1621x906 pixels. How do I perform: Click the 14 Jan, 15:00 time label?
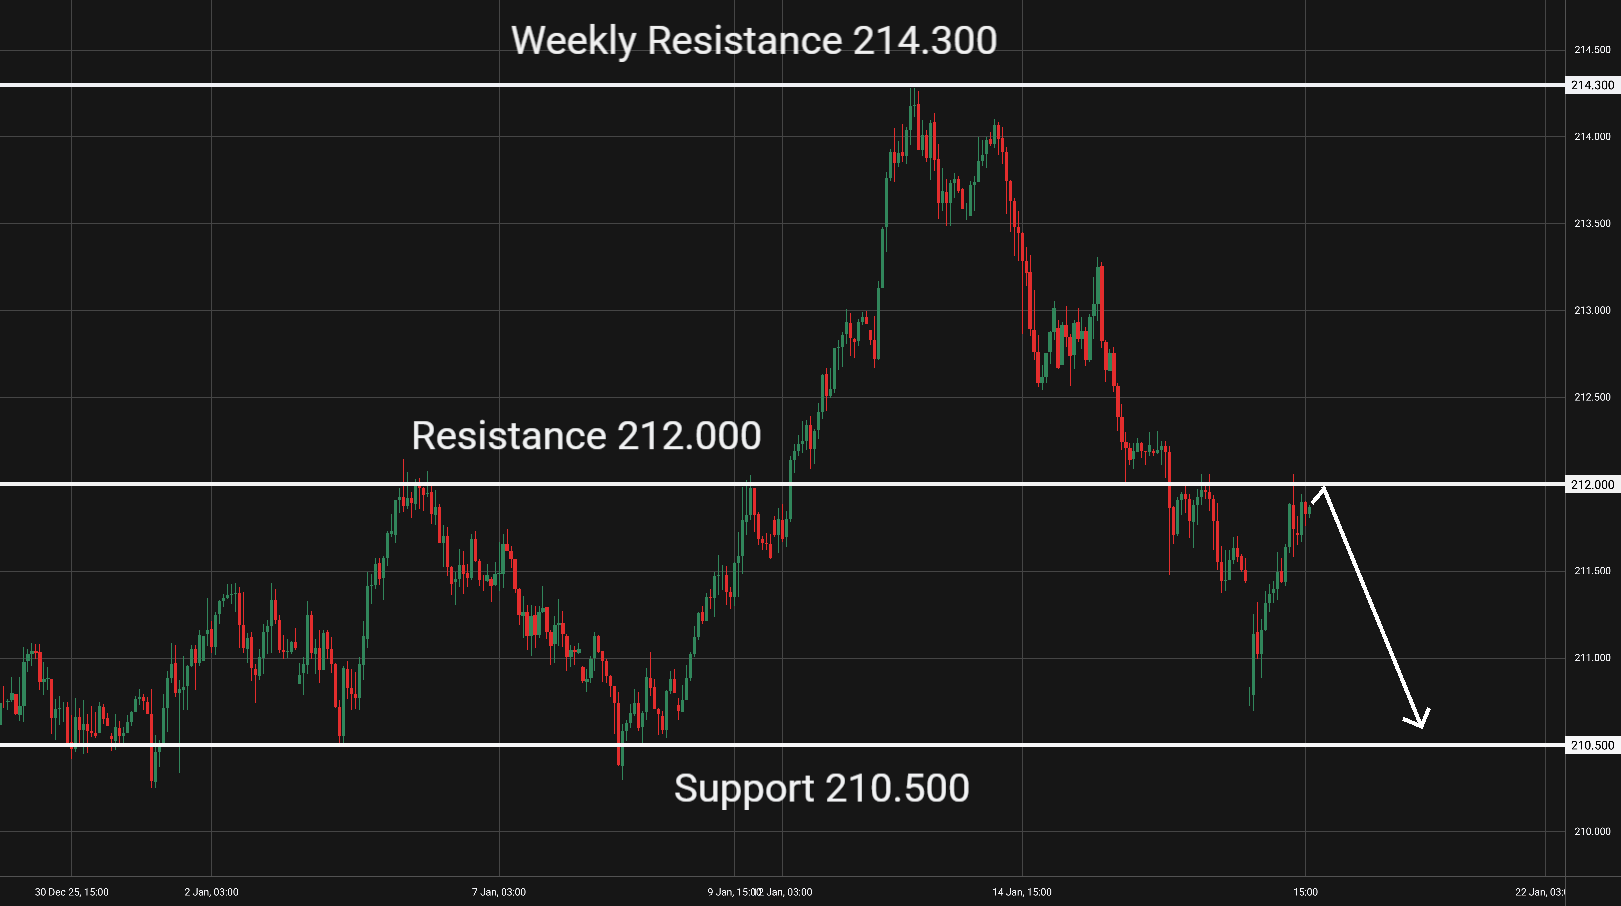tap(1022, 892)
